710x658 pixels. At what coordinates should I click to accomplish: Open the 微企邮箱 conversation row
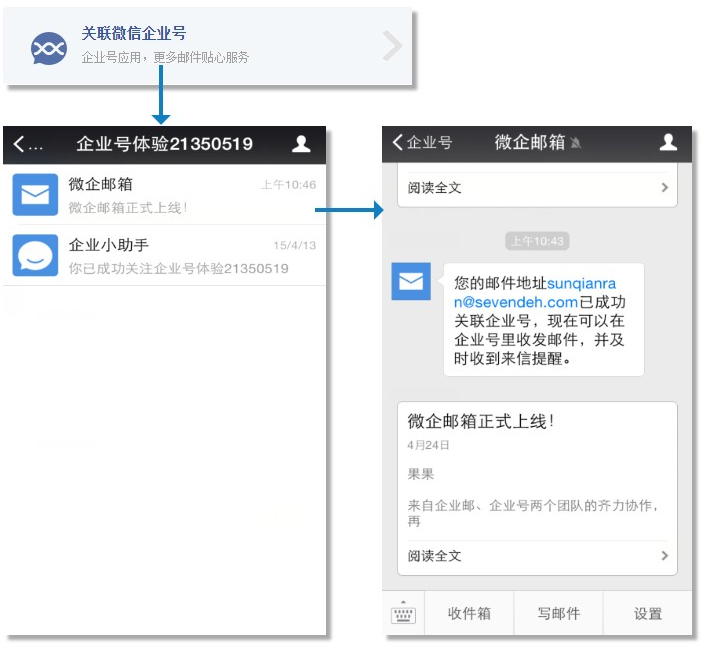[x=164, y=195]
